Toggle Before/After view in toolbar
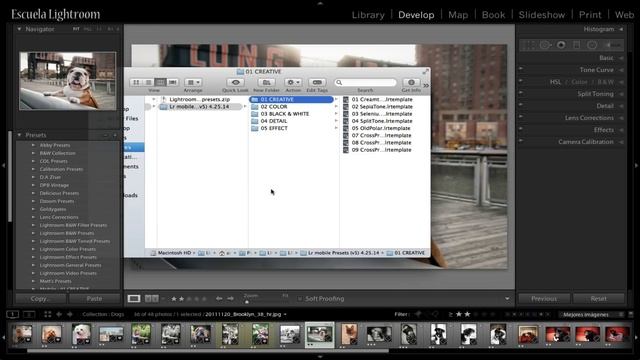640x360 pixels. click(152, 299)
